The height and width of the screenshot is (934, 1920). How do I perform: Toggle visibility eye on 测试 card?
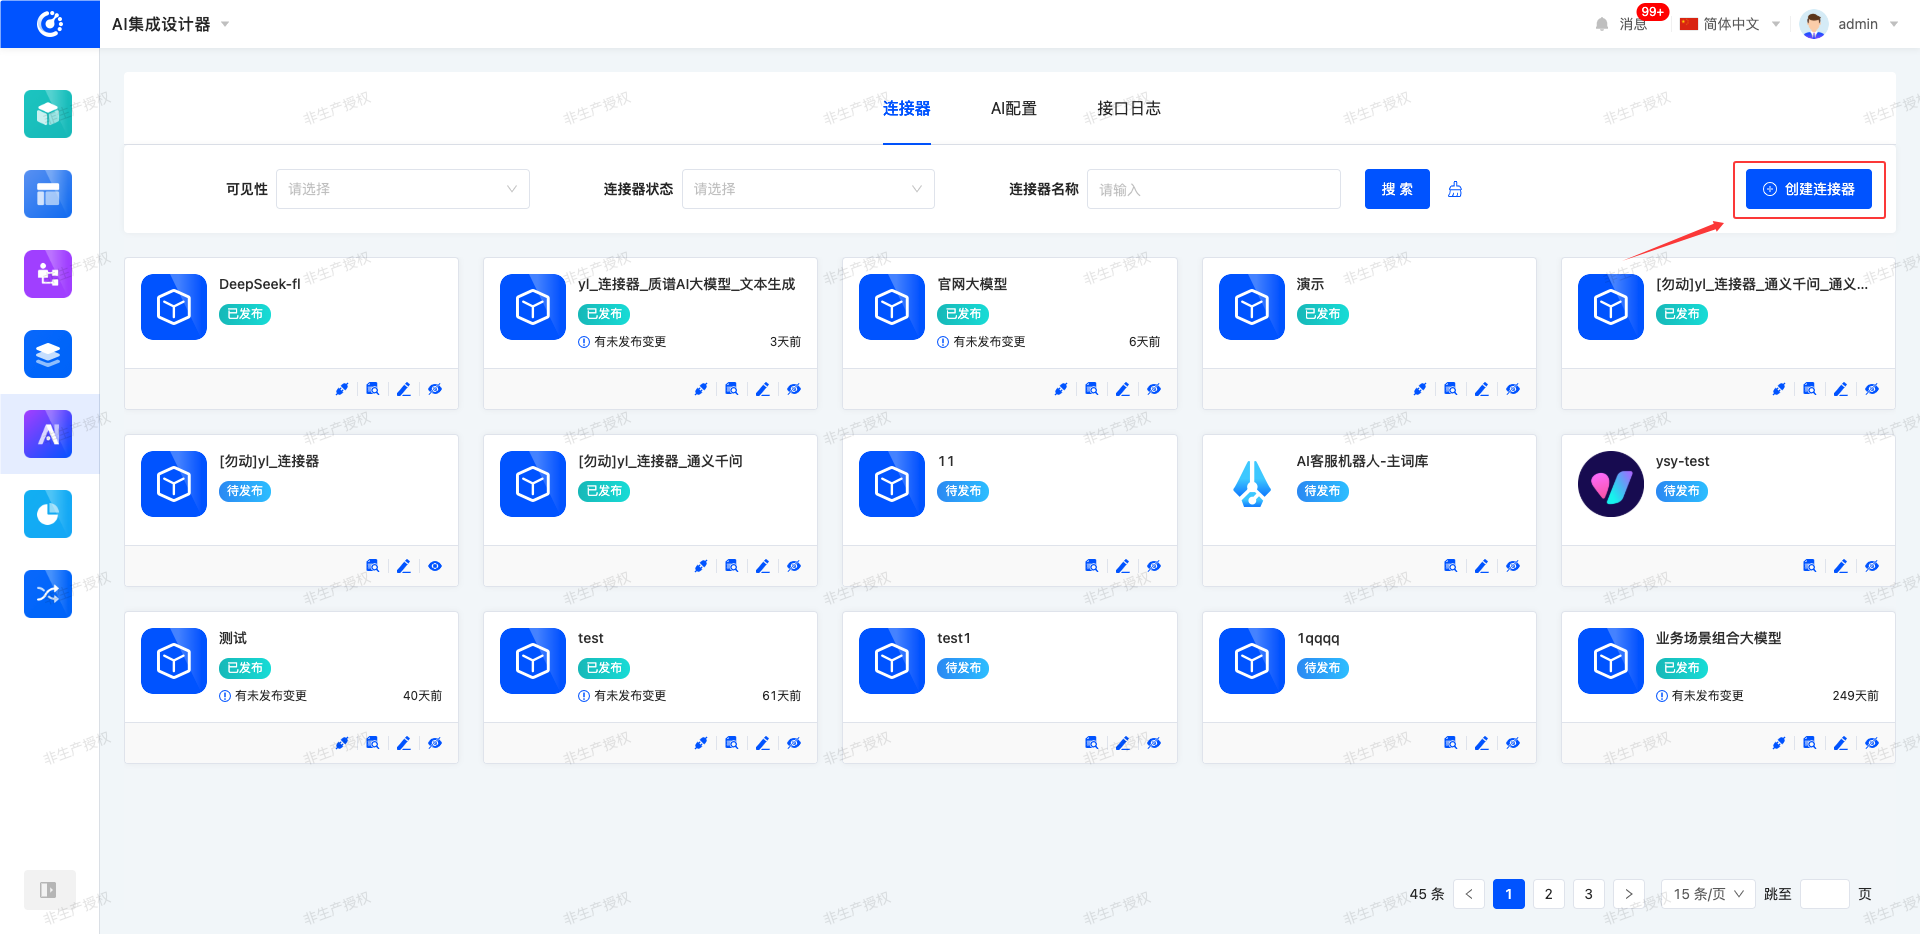tap(435, 743)
